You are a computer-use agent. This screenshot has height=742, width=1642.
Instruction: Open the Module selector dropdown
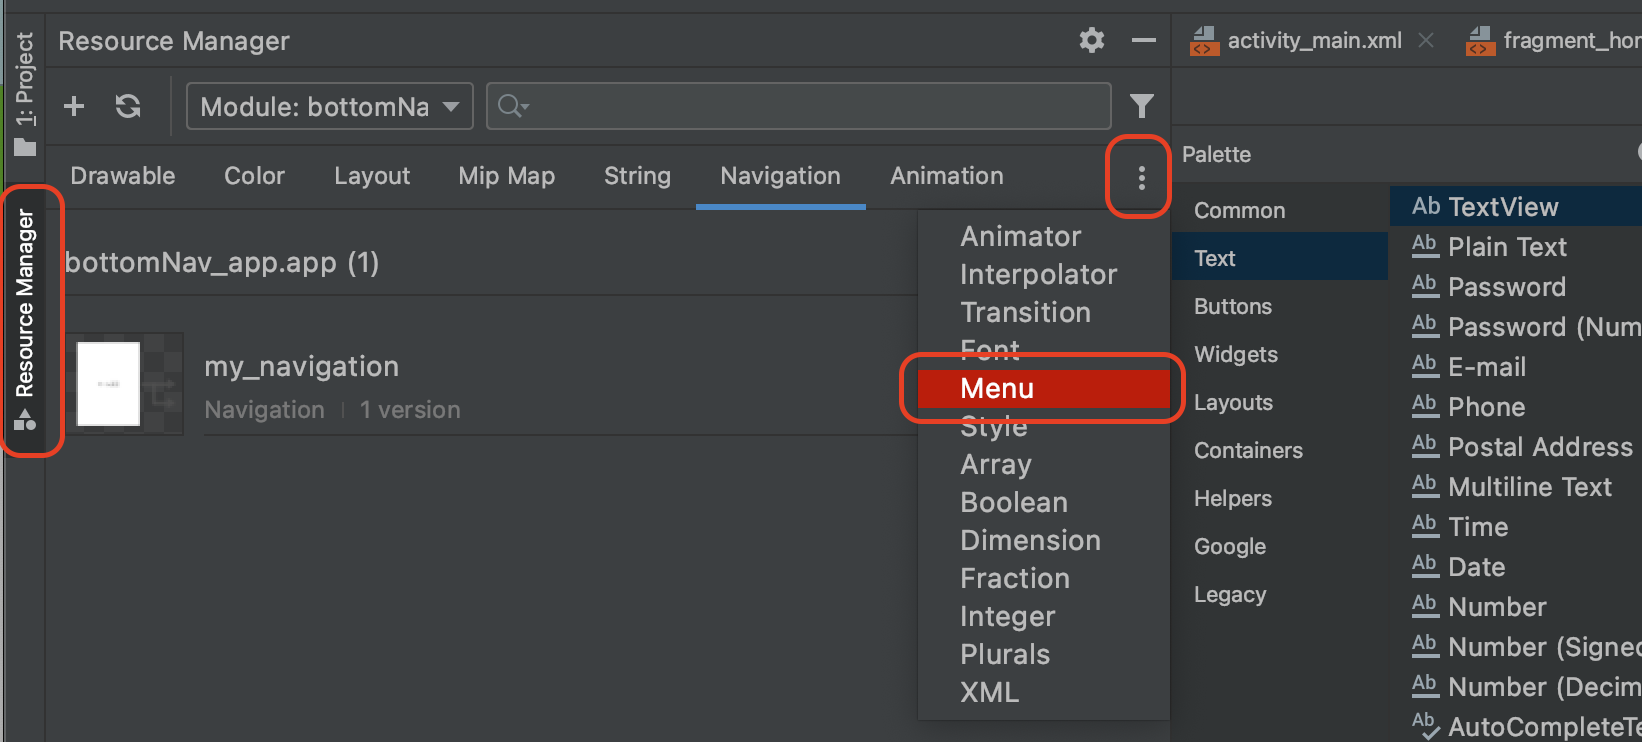pos(330,106)
